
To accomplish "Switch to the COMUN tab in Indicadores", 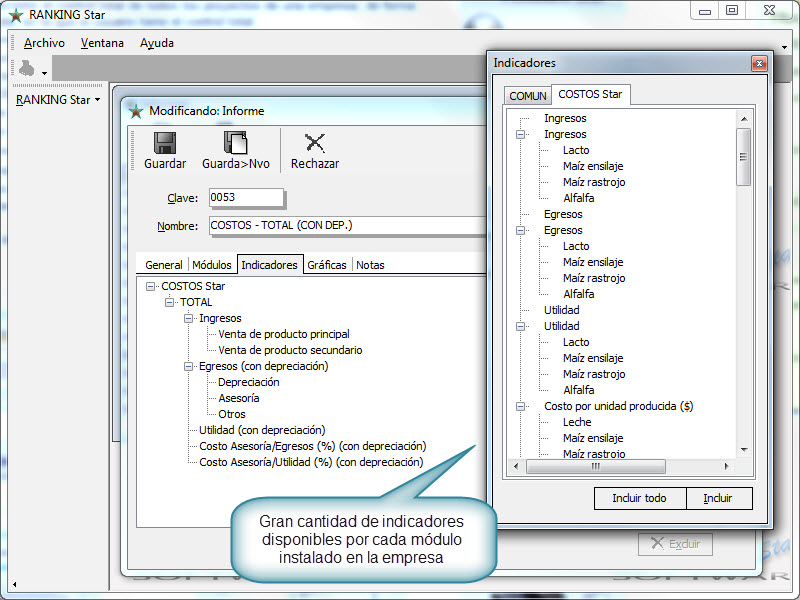I will click(x=528, y=96).
